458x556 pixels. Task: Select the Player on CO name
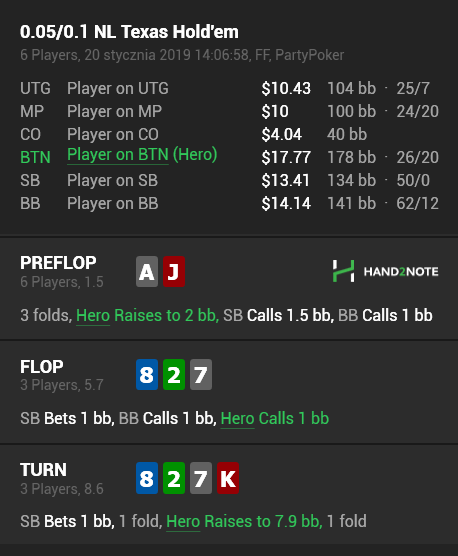coord(113,134)
